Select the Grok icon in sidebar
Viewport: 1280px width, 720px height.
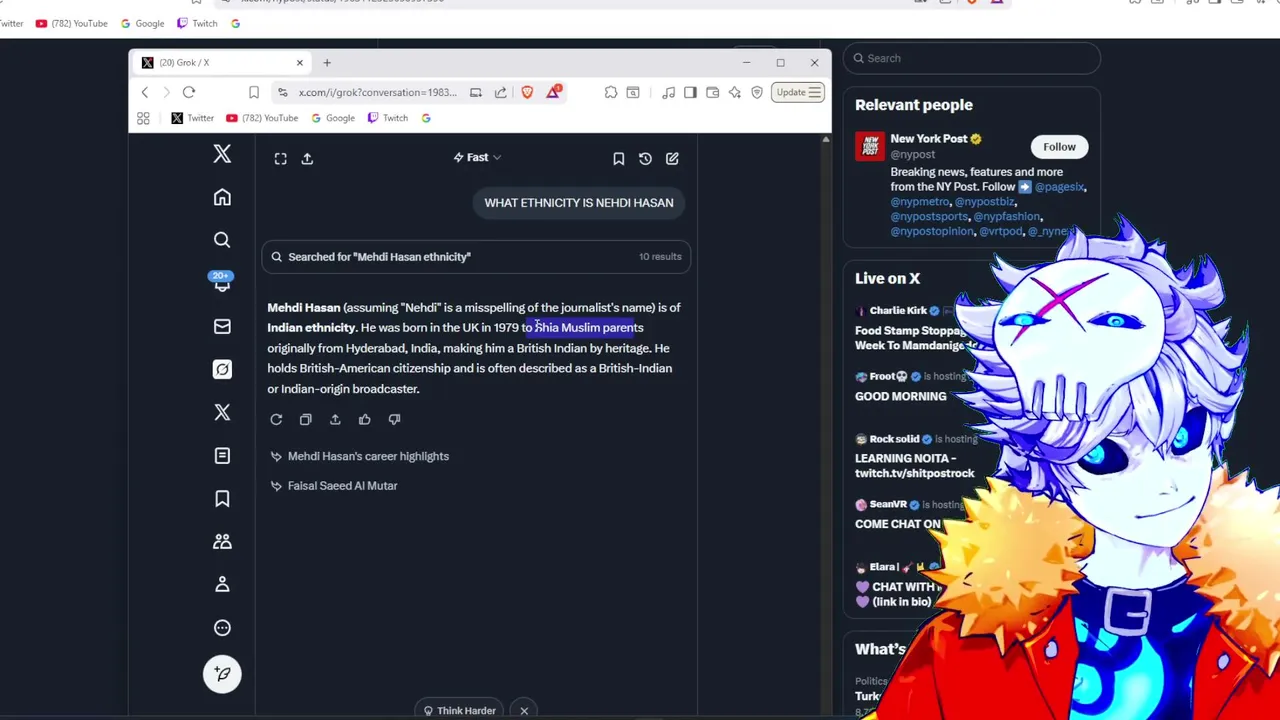(x=222, y=369)
